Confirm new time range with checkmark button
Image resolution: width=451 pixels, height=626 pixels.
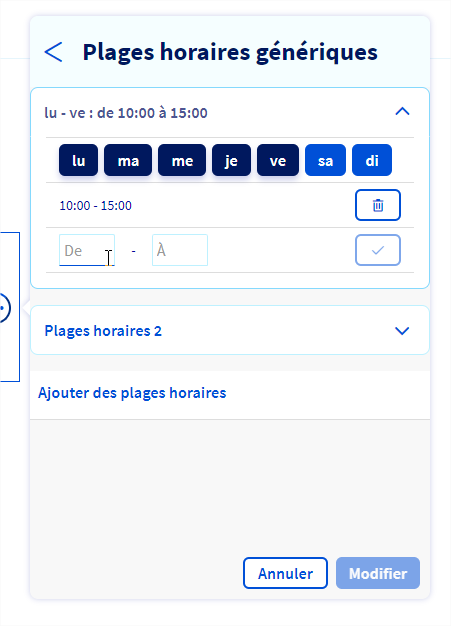[x=378, y=250]
